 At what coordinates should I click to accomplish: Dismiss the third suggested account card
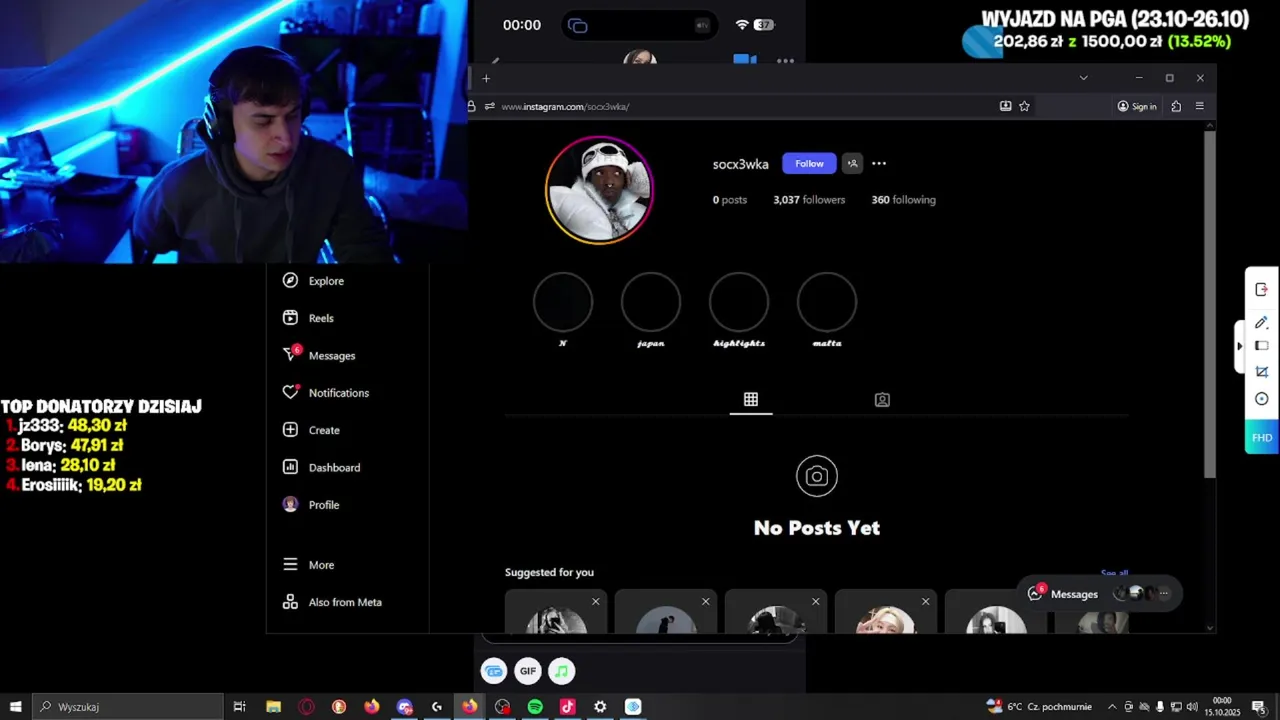point(816,601)
